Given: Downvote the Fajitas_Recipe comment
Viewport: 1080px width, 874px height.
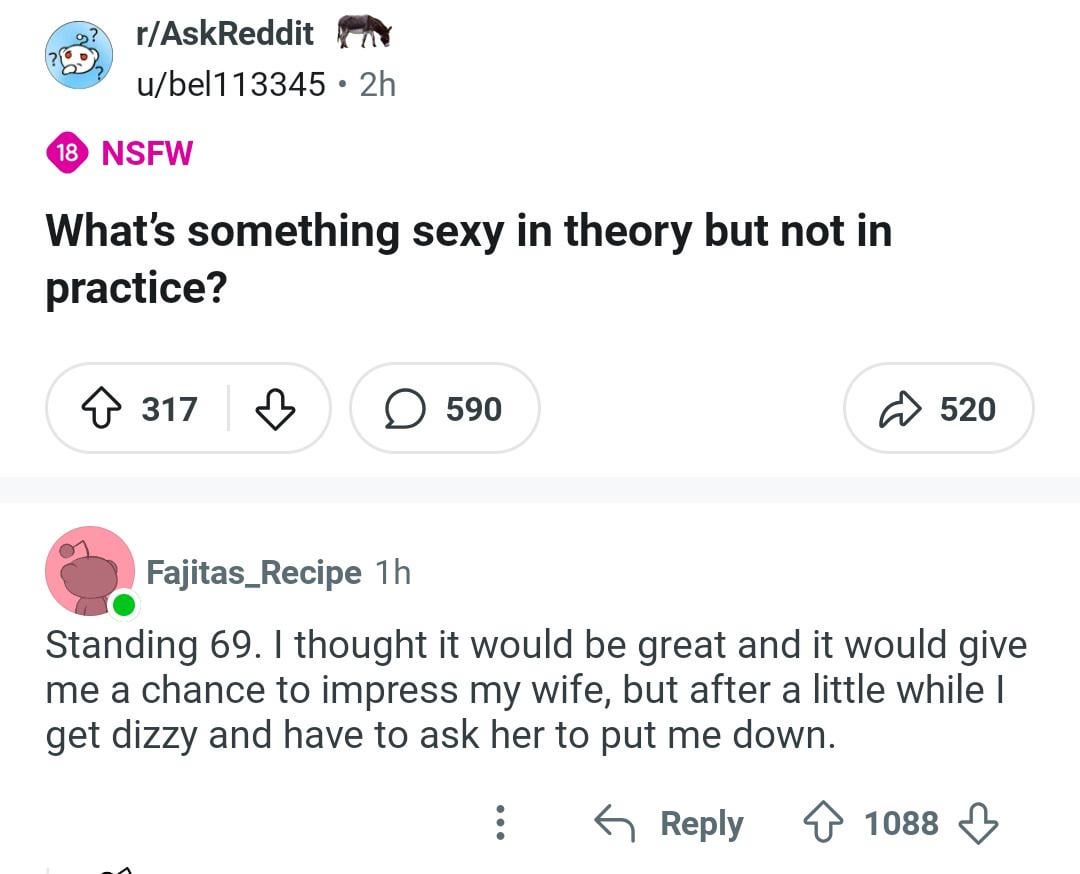Looking at the screenshot, I should coord(978,823).
